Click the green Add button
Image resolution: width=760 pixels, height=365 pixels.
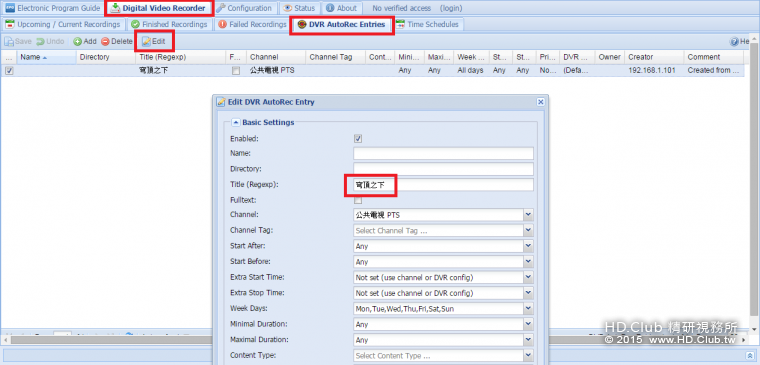(85, 42)
